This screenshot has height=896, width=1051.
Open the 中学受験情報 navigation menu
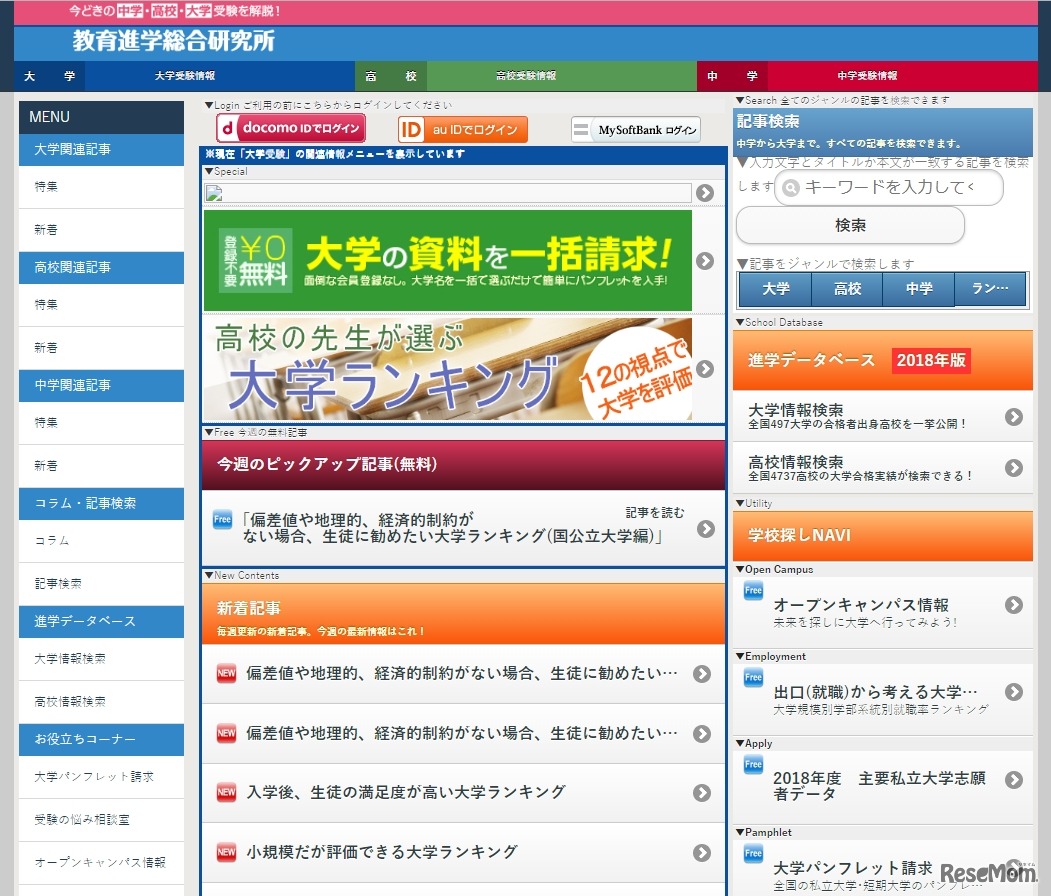(x=867, y=76)
